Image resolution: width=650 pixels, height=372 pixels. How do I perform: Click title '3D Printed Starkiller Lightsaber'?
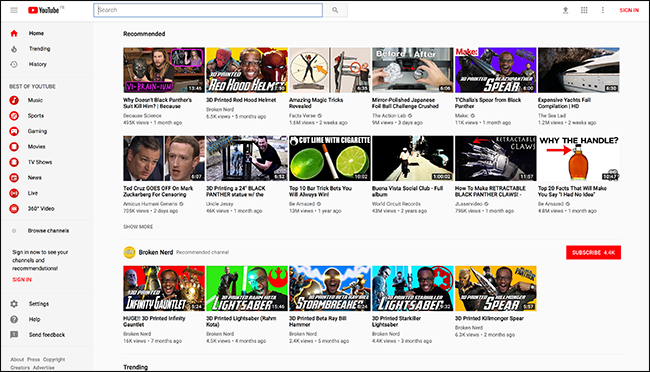(396, 321)
